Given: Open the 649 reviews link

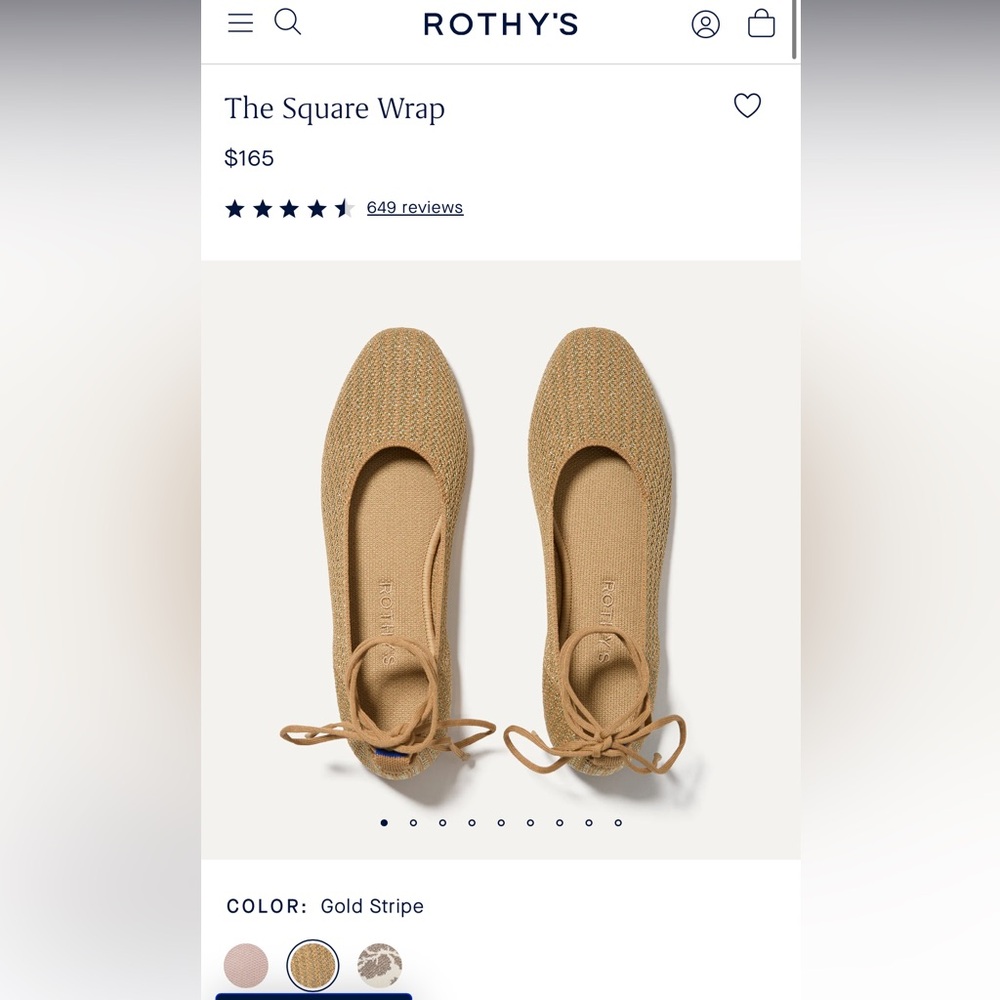Looking at the screenshot, I should [415, 207].
